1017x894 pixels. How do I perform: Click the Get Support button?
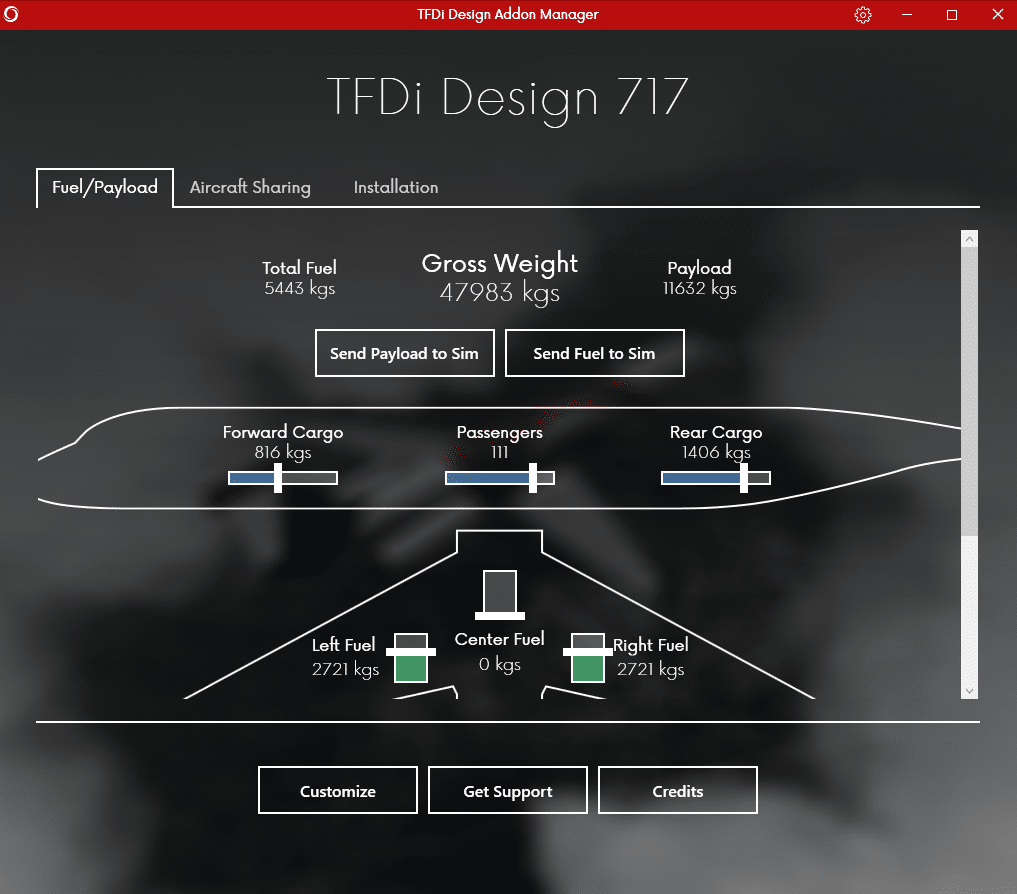[x=508, y=791]
